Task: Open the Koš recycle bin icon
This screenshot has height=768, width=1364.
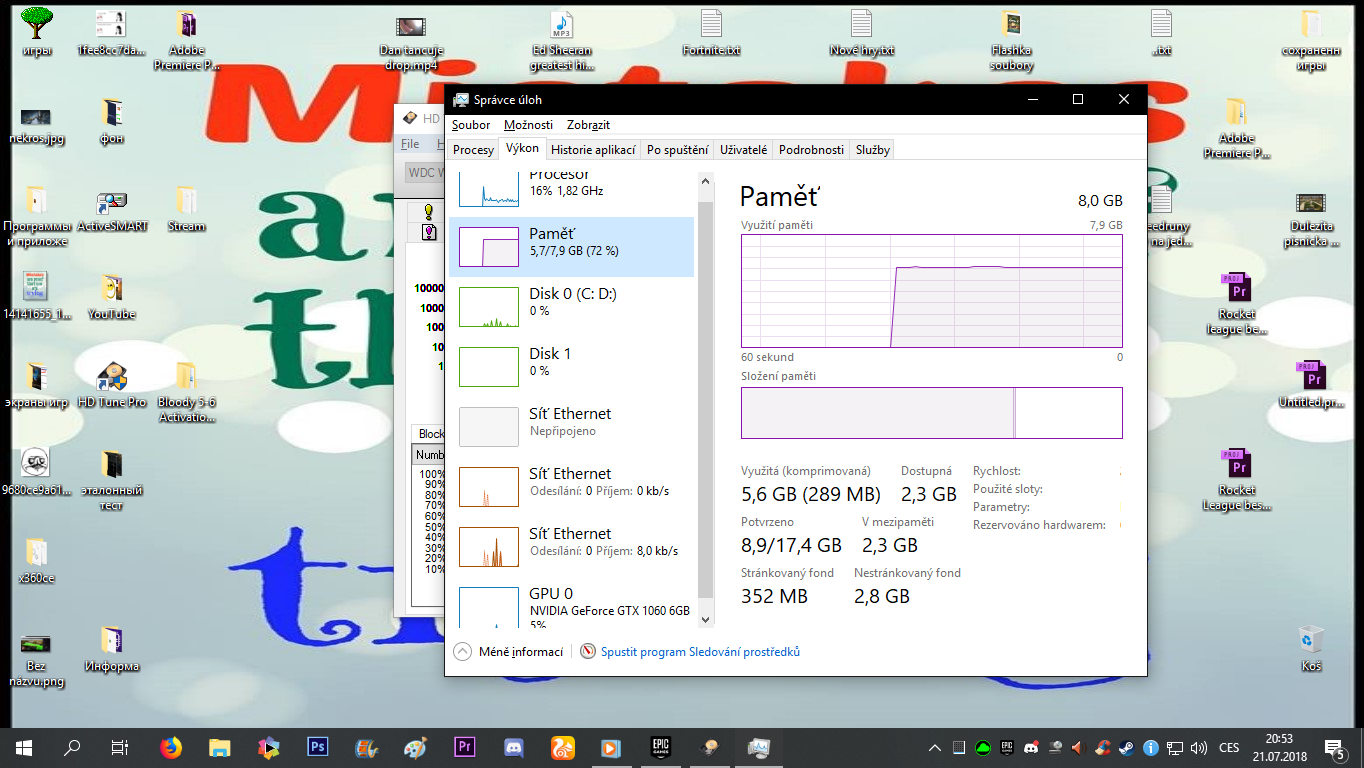Action: pyautogui.click(x=1311, y=646)
